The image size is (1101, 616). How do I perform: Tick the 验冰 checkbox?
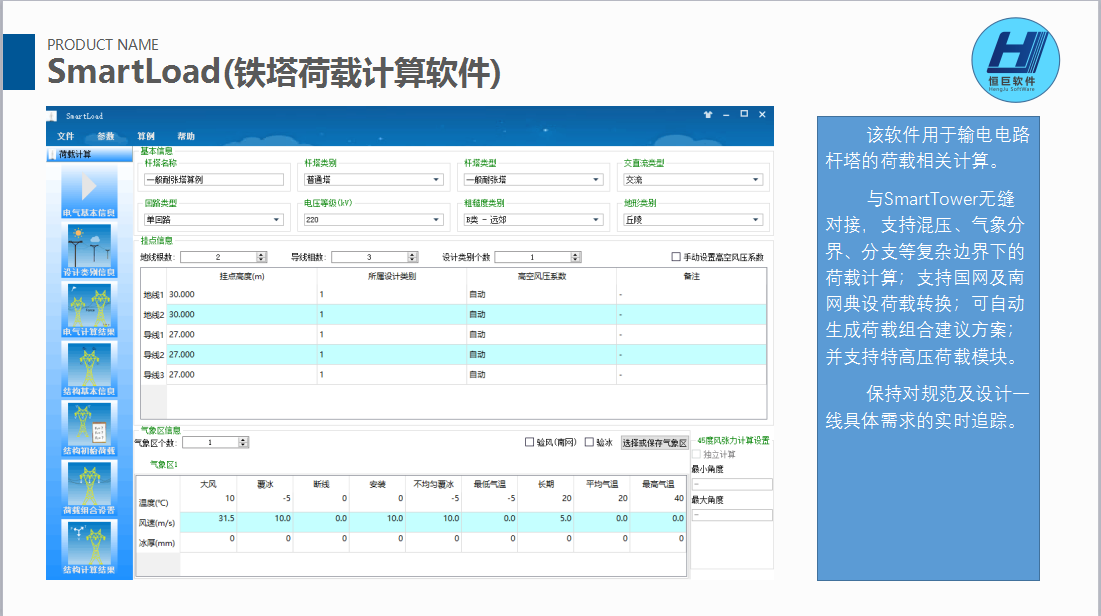pyautogui.click(x=589, y=443)
